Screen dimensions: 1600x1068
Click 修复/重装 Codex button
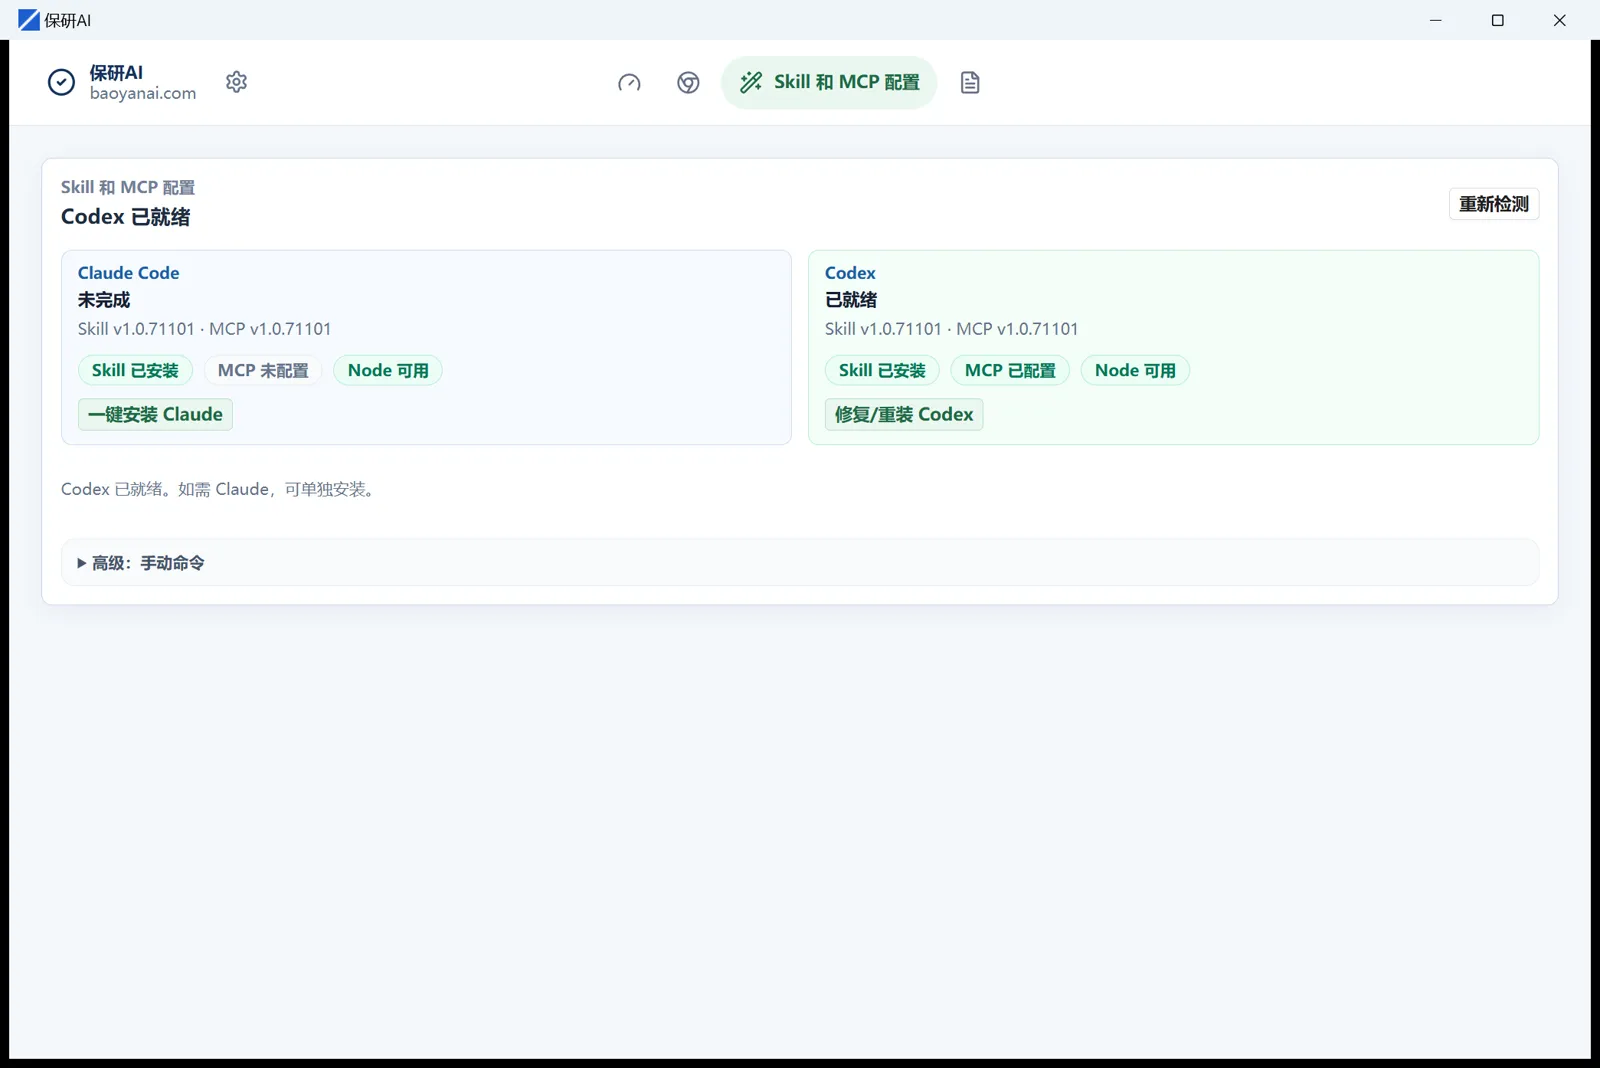click(904, 414)
